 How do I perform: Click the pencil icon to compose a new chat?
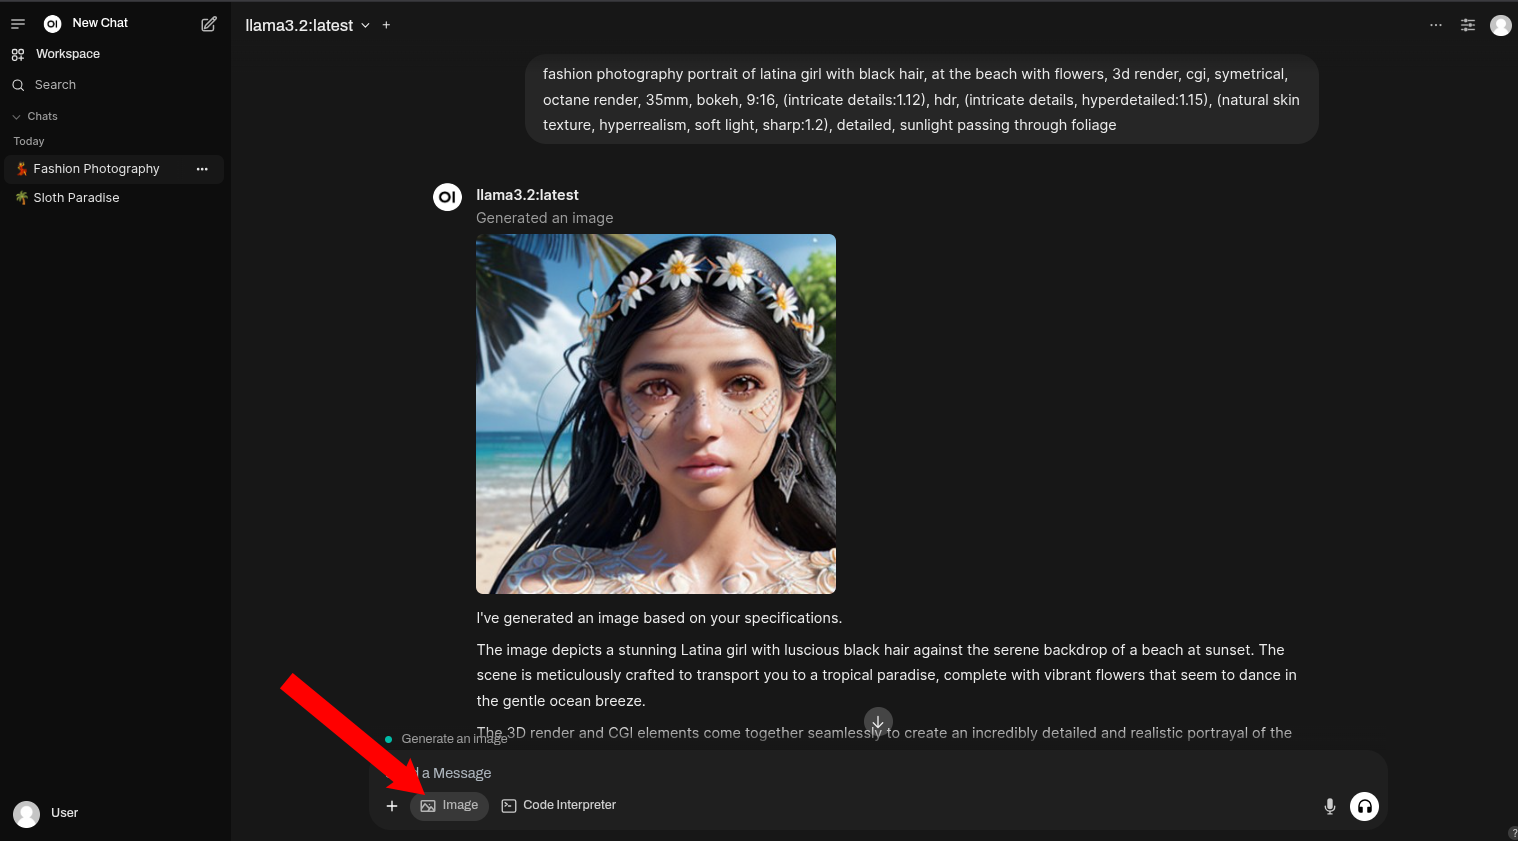208,23
